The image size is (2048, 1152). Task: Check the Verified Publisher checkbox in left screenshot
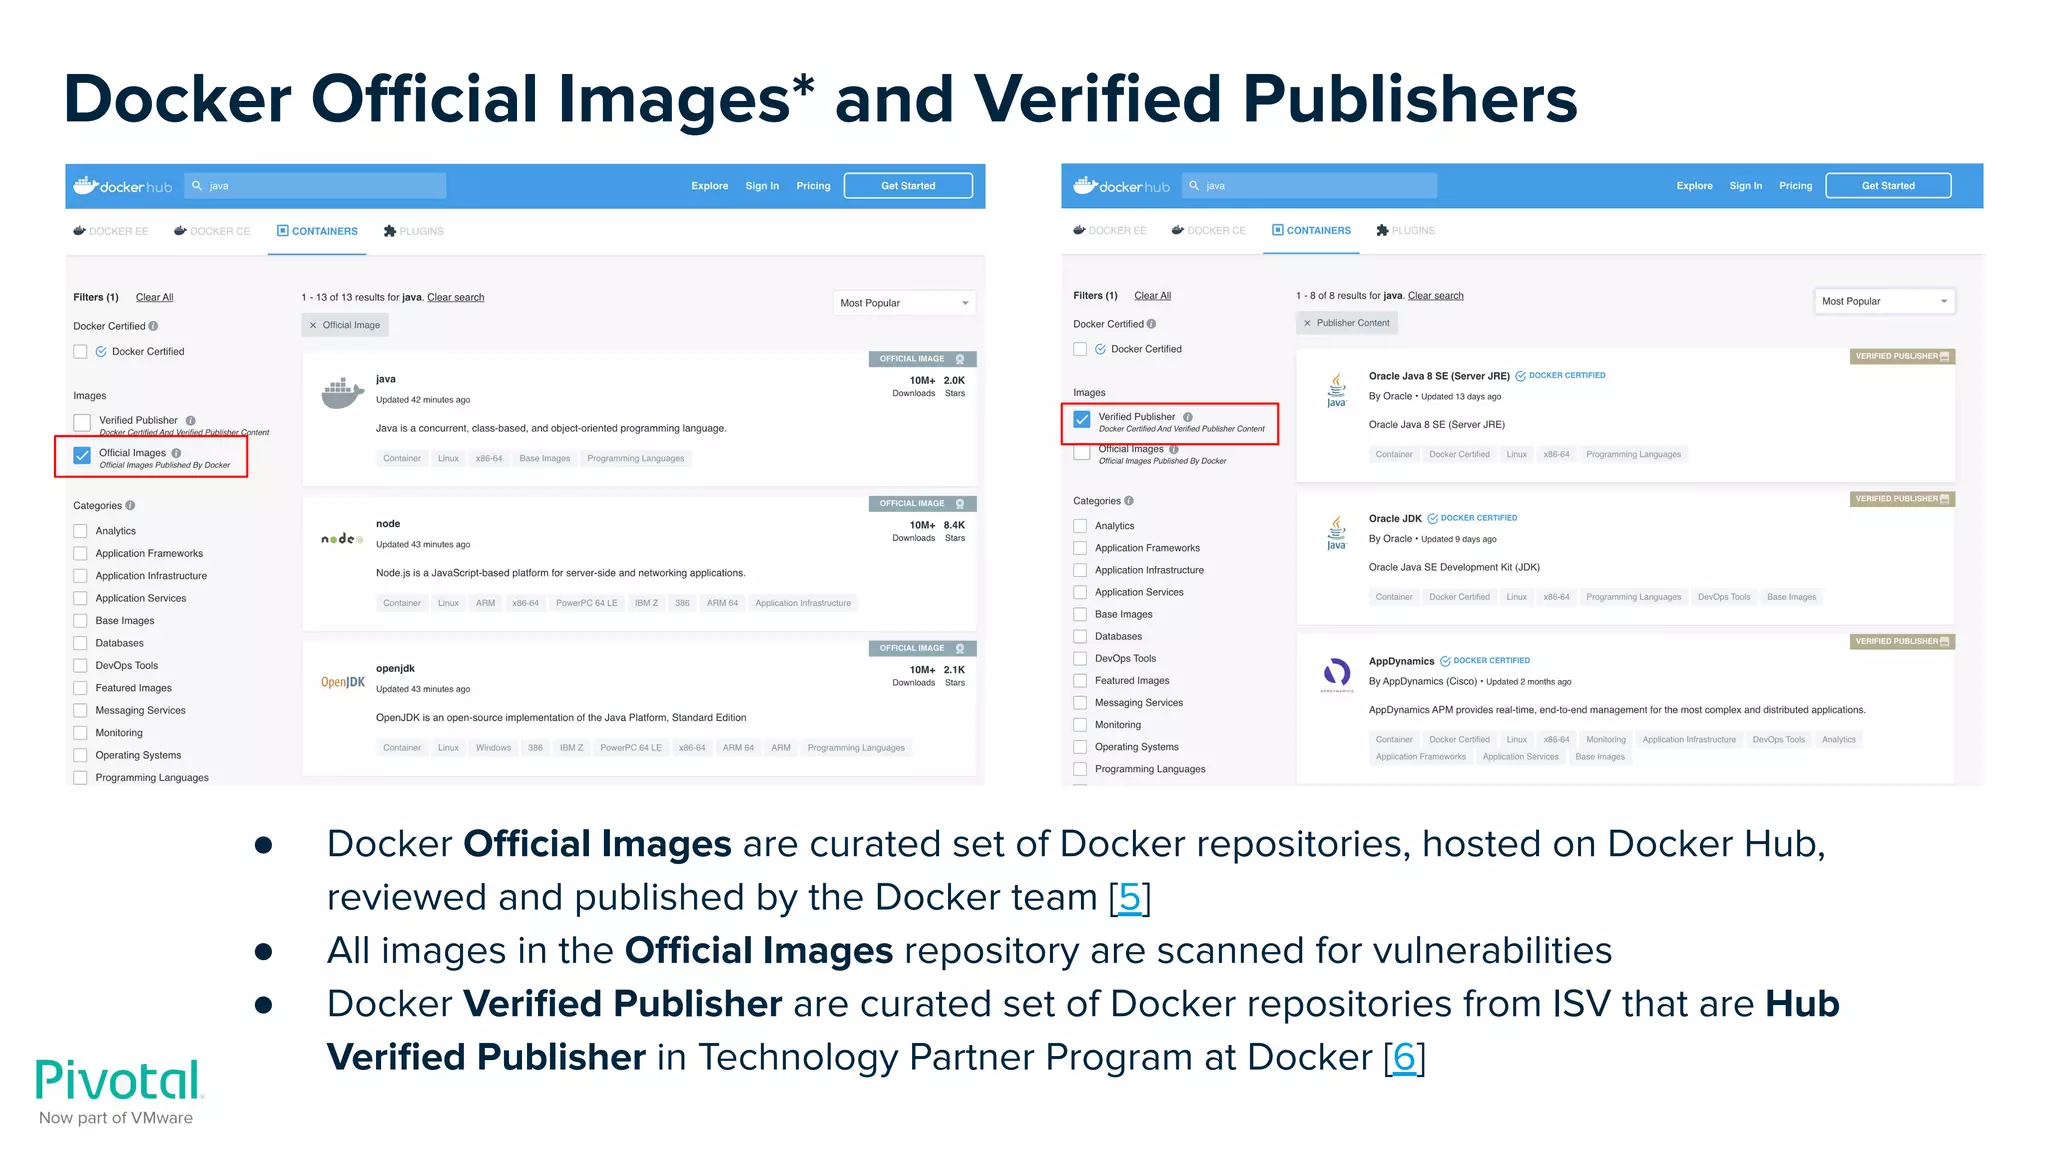pyautogui.click(x=82, y=423)
